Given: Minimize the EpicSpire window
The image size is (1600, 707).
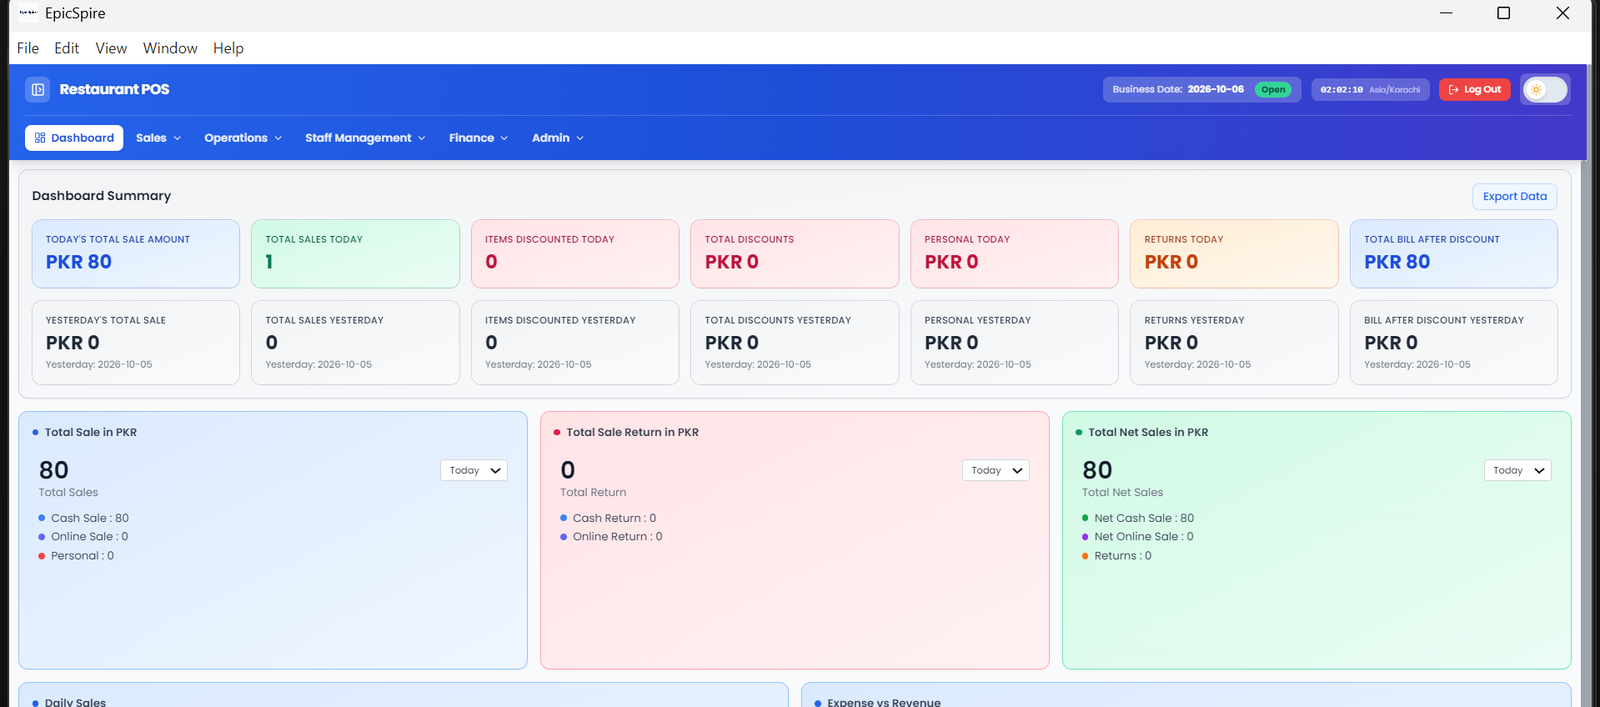Looking at the screenshot, I should pyautogui.click(x=1446, y=13).
